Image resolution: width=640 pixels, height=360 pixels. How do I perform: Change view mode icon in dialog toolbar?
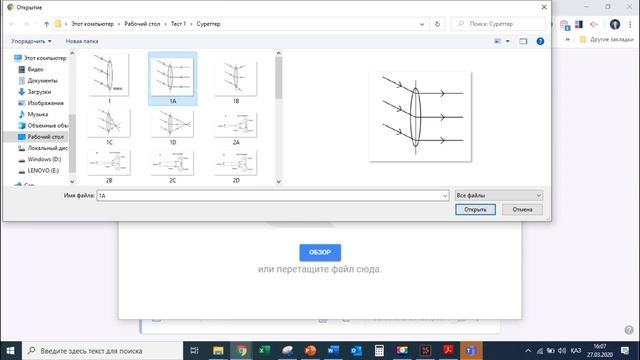click(498, 41)
